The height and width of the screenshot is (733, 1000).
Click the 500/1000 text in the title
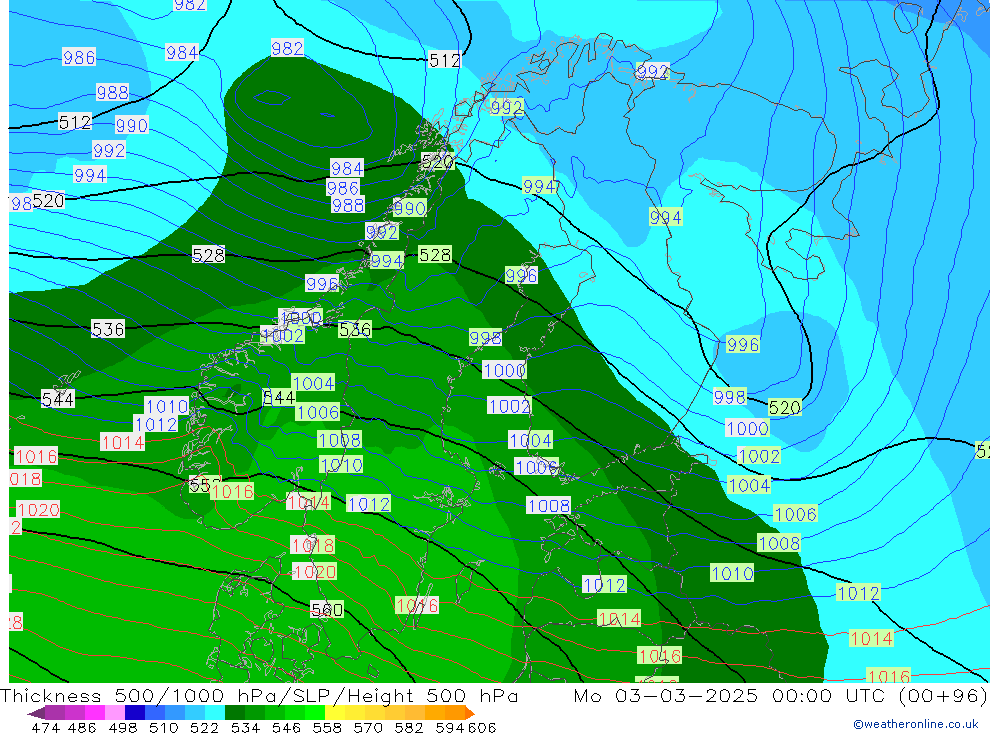[x=170, y=695]
